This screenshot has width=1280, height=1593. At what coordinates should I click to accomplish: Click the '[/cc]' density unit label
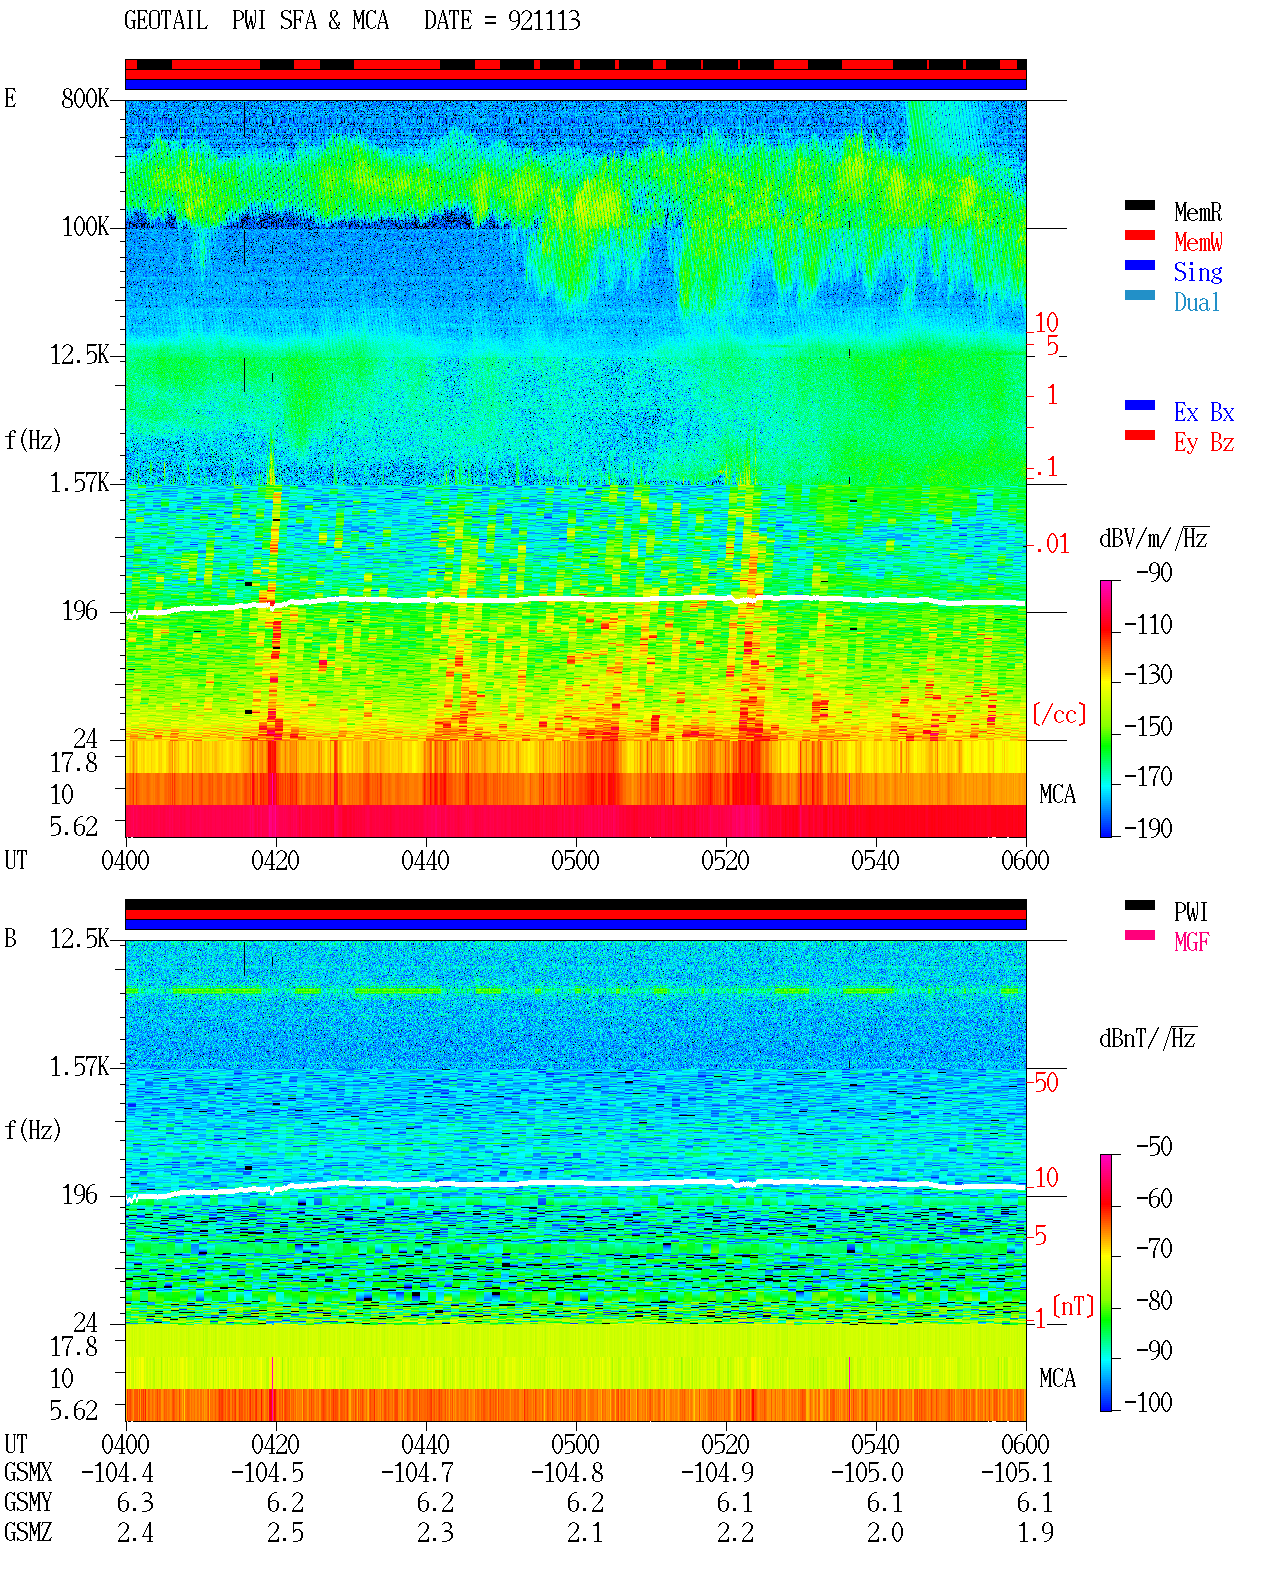[1059, 714]
